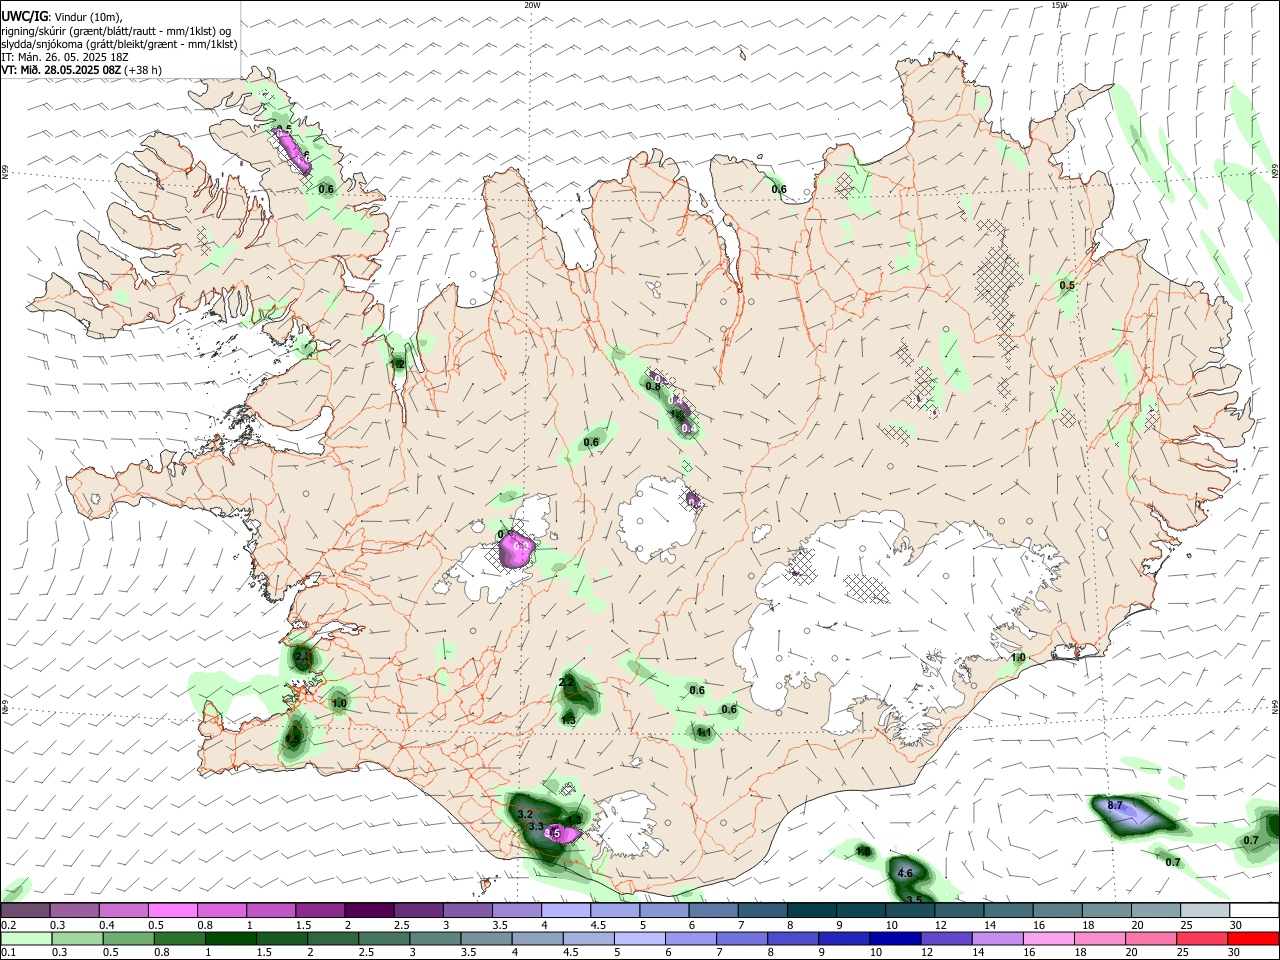Screen dimensions: 1280x960
Task: Click the "14" label in the bottom legend row
Action: point(978,953)
